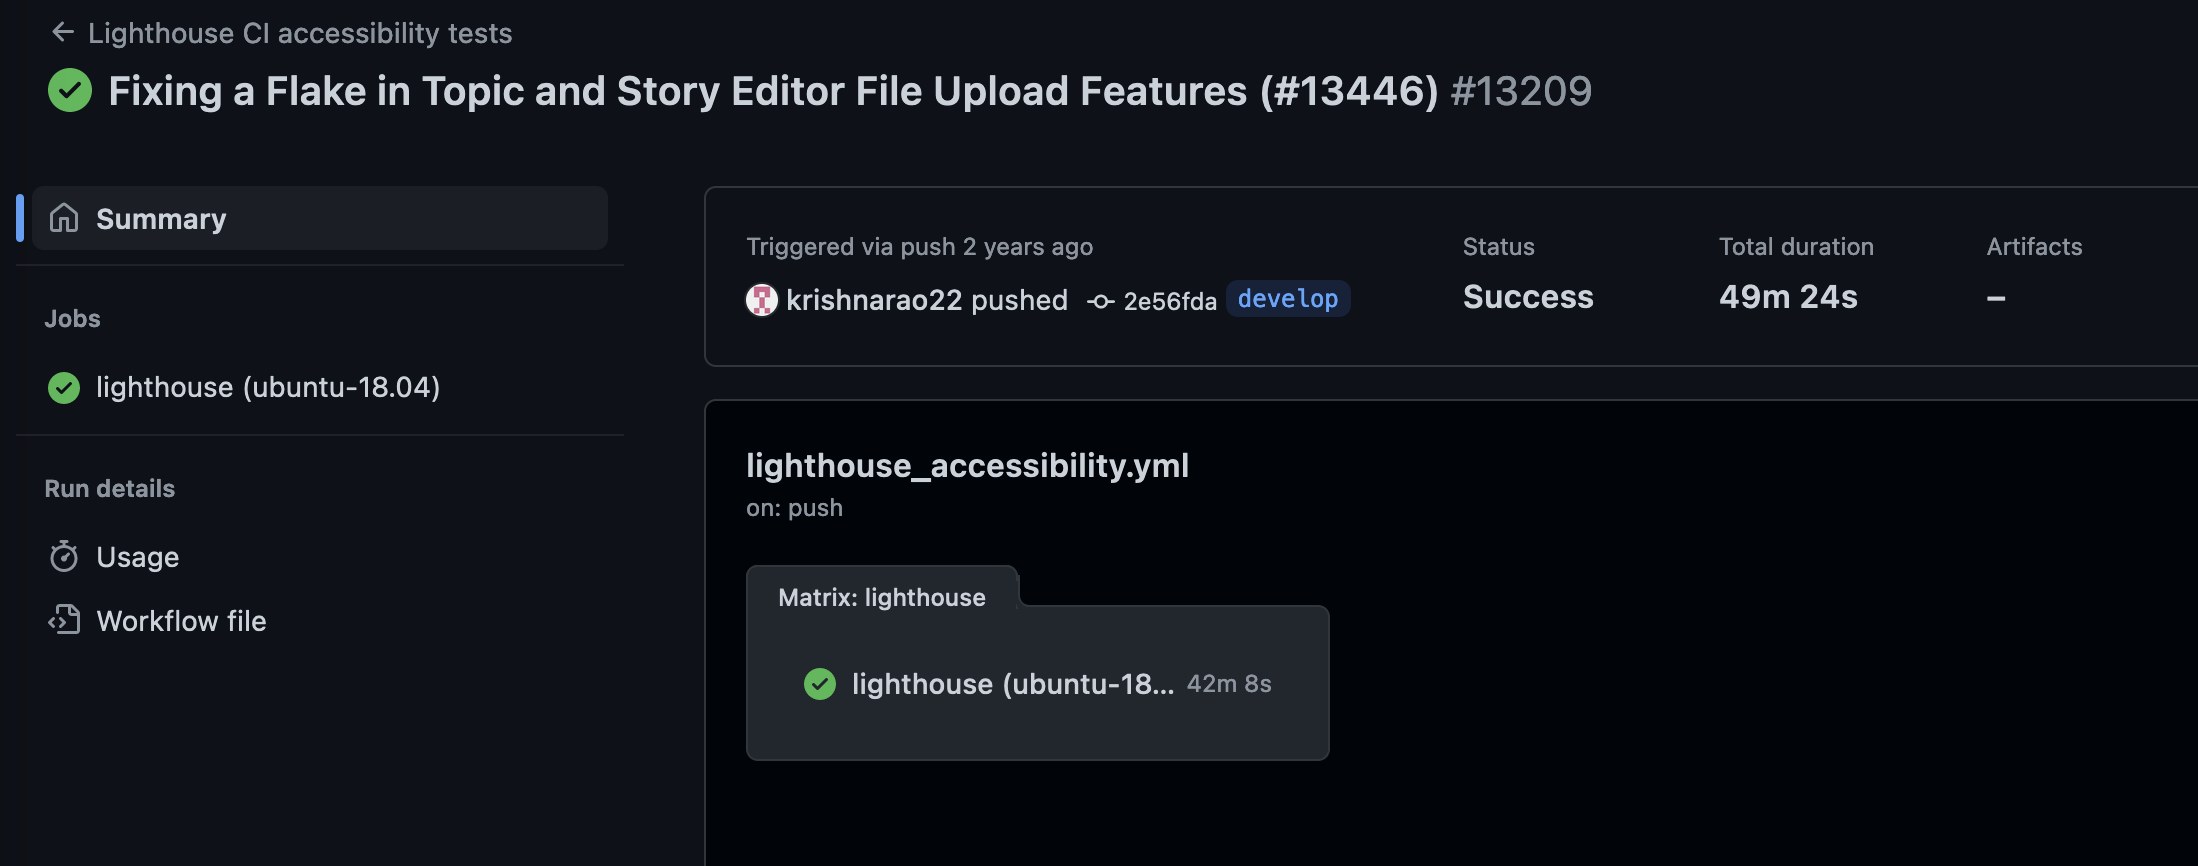
Task: Select the checkmark next to lighthouse (ubuntu-18.04) job
Action: [63, 387]
